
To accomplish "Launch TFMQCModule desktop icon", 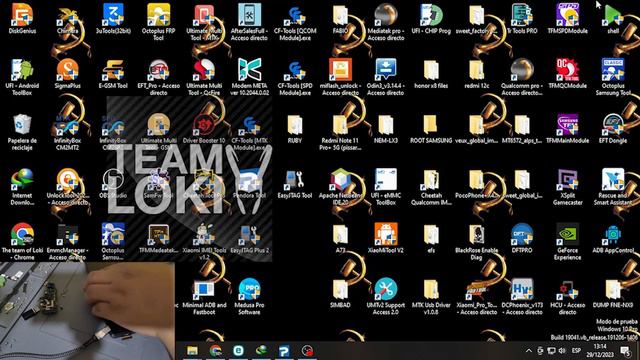I will pyautogui.click(x=567, y=70).
